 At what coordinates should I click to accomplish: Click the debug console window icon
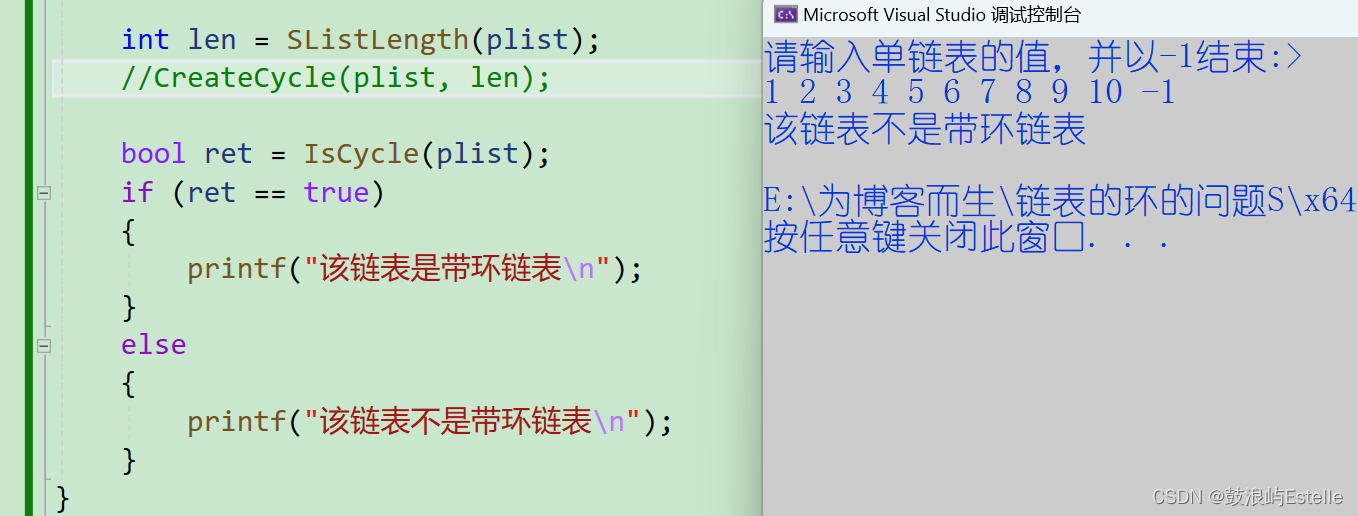tap(786, 14)
